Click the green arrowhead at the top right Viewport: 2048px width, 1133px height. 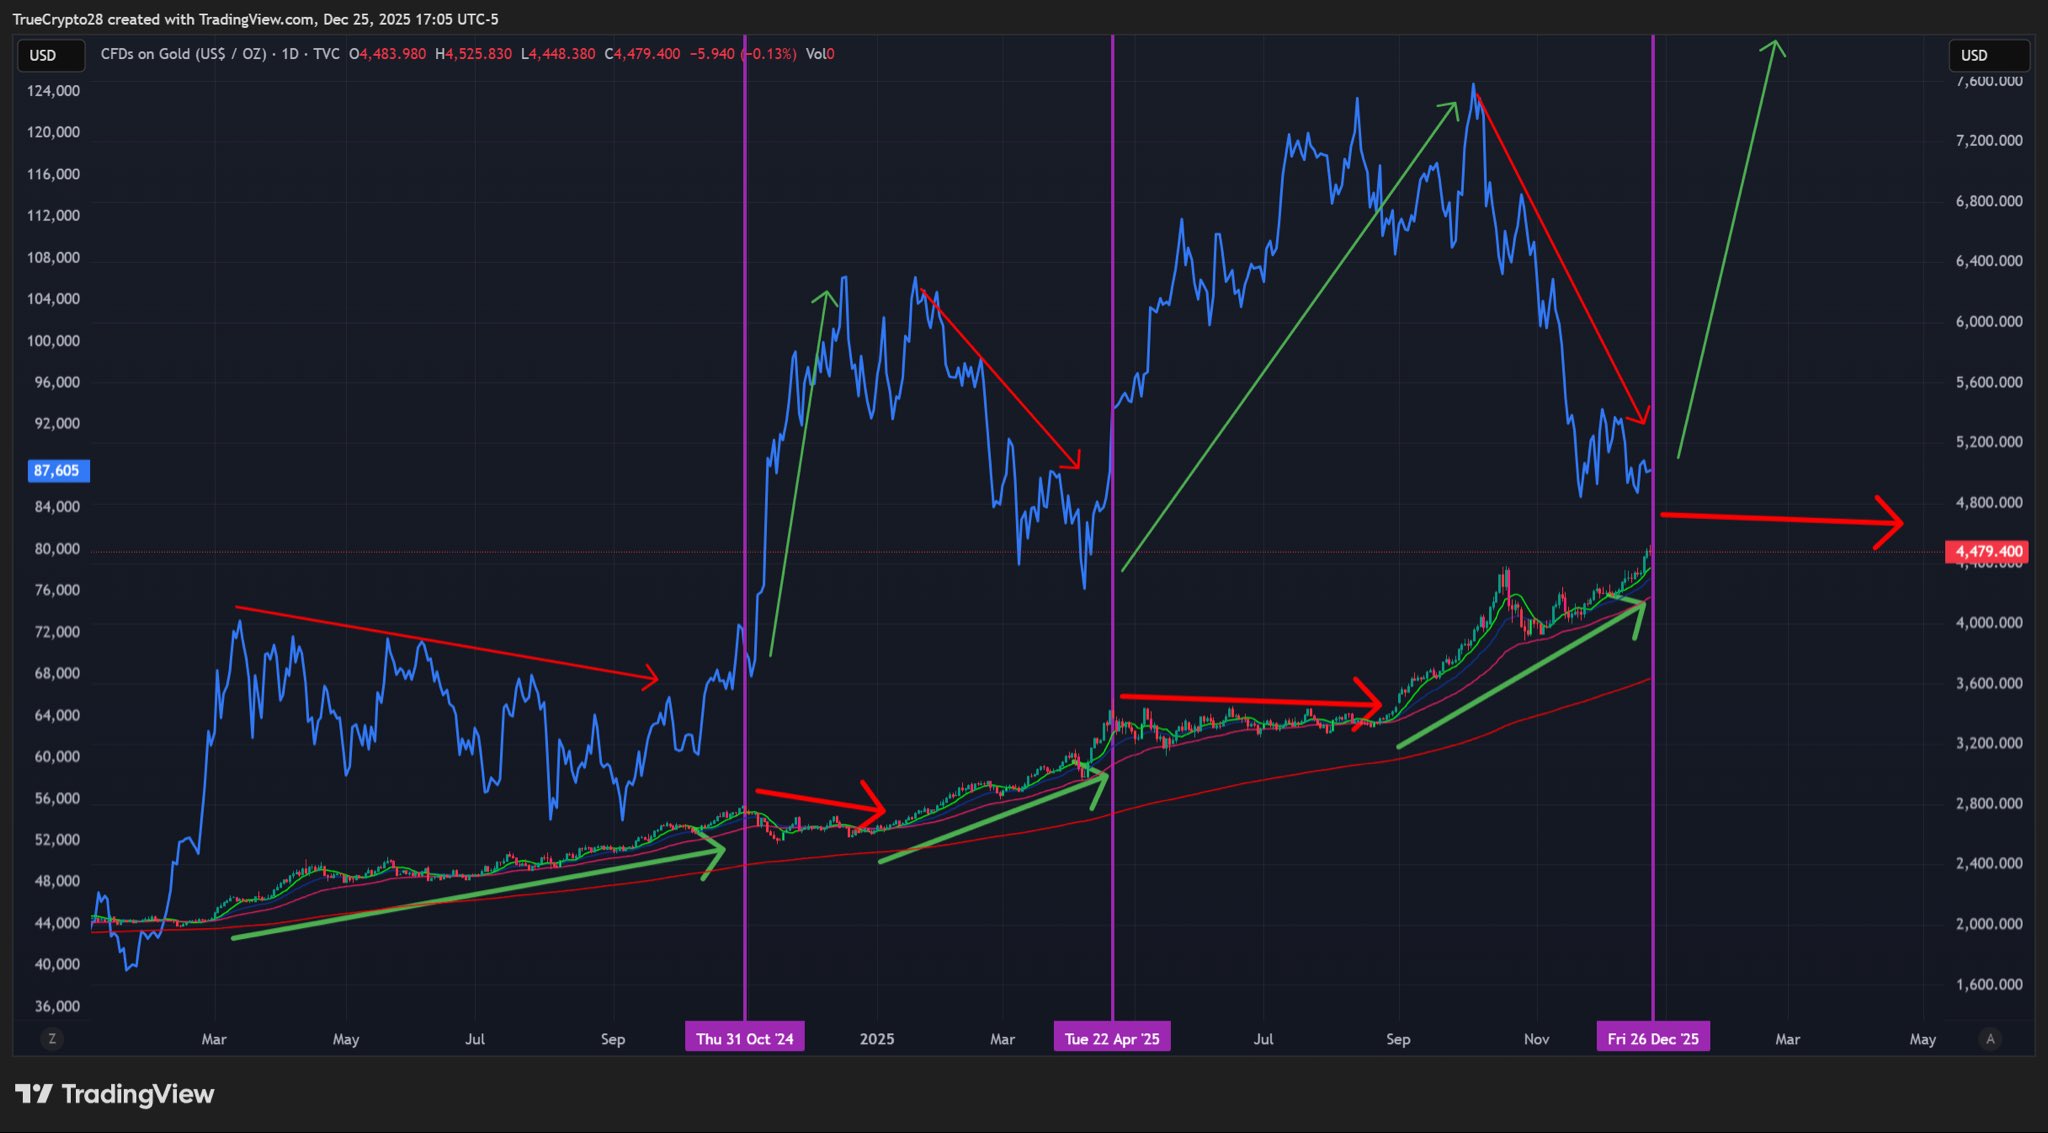1775,46
